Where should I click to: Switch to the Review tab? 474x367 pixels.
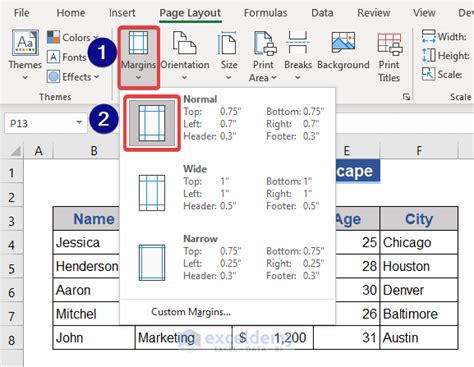coord(374,13)
